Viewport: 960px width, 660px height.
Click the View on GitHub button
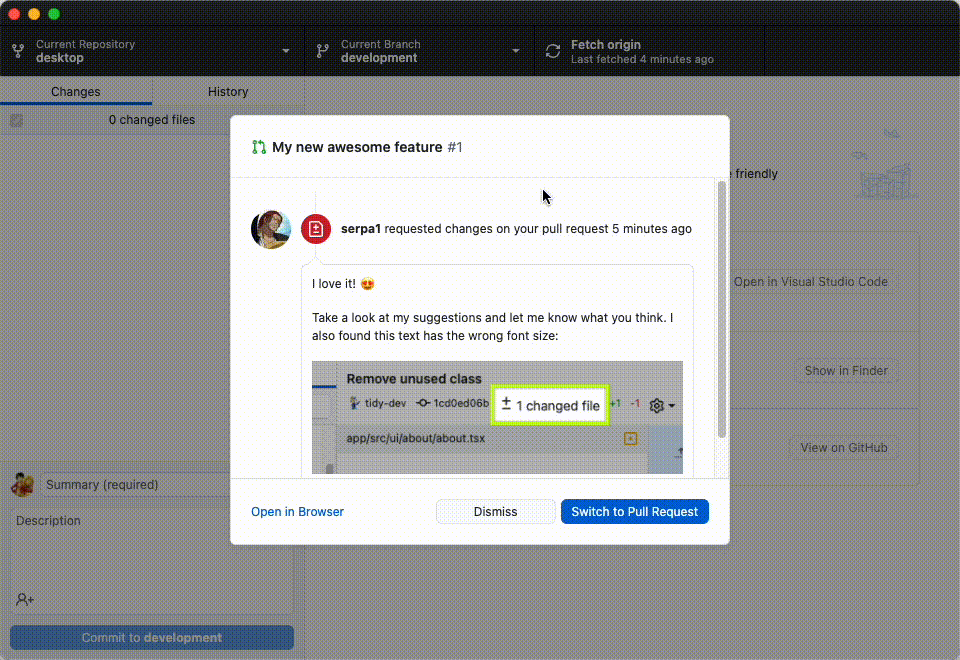click(x=844, y=448)
